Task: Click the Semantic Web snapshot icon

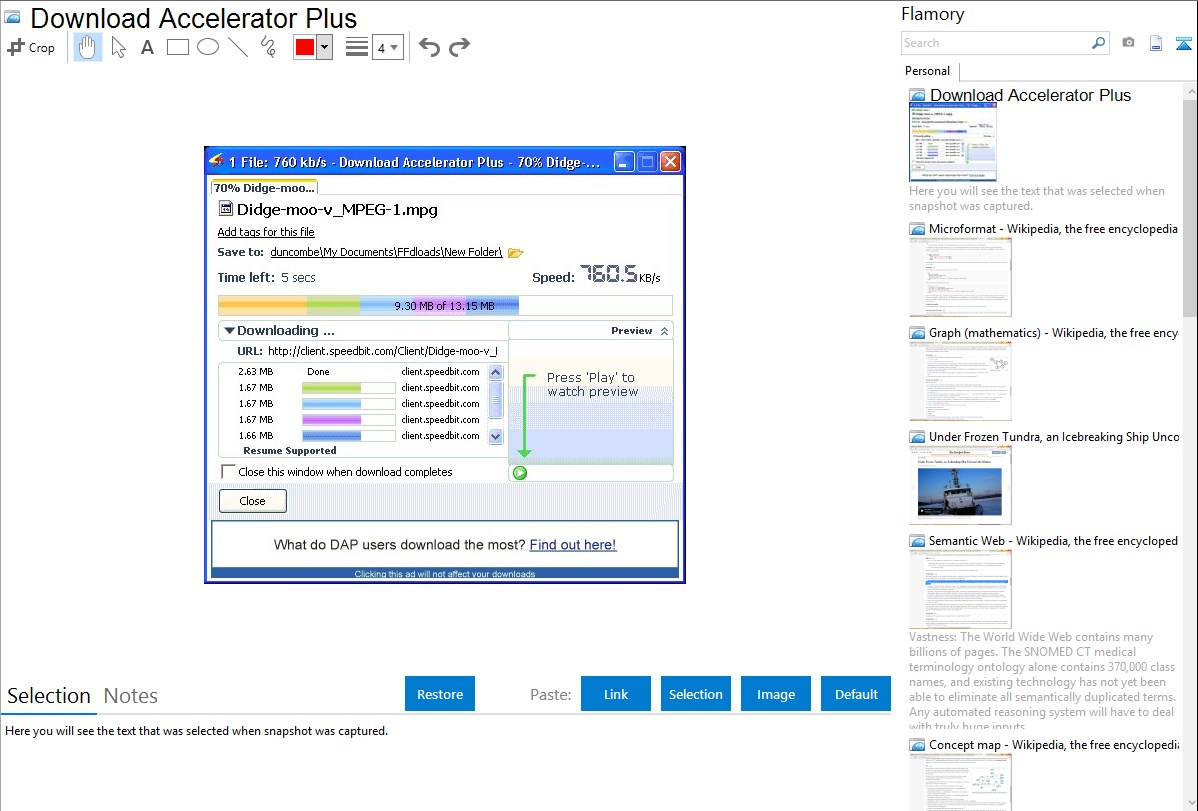Action: click(917, 541)
